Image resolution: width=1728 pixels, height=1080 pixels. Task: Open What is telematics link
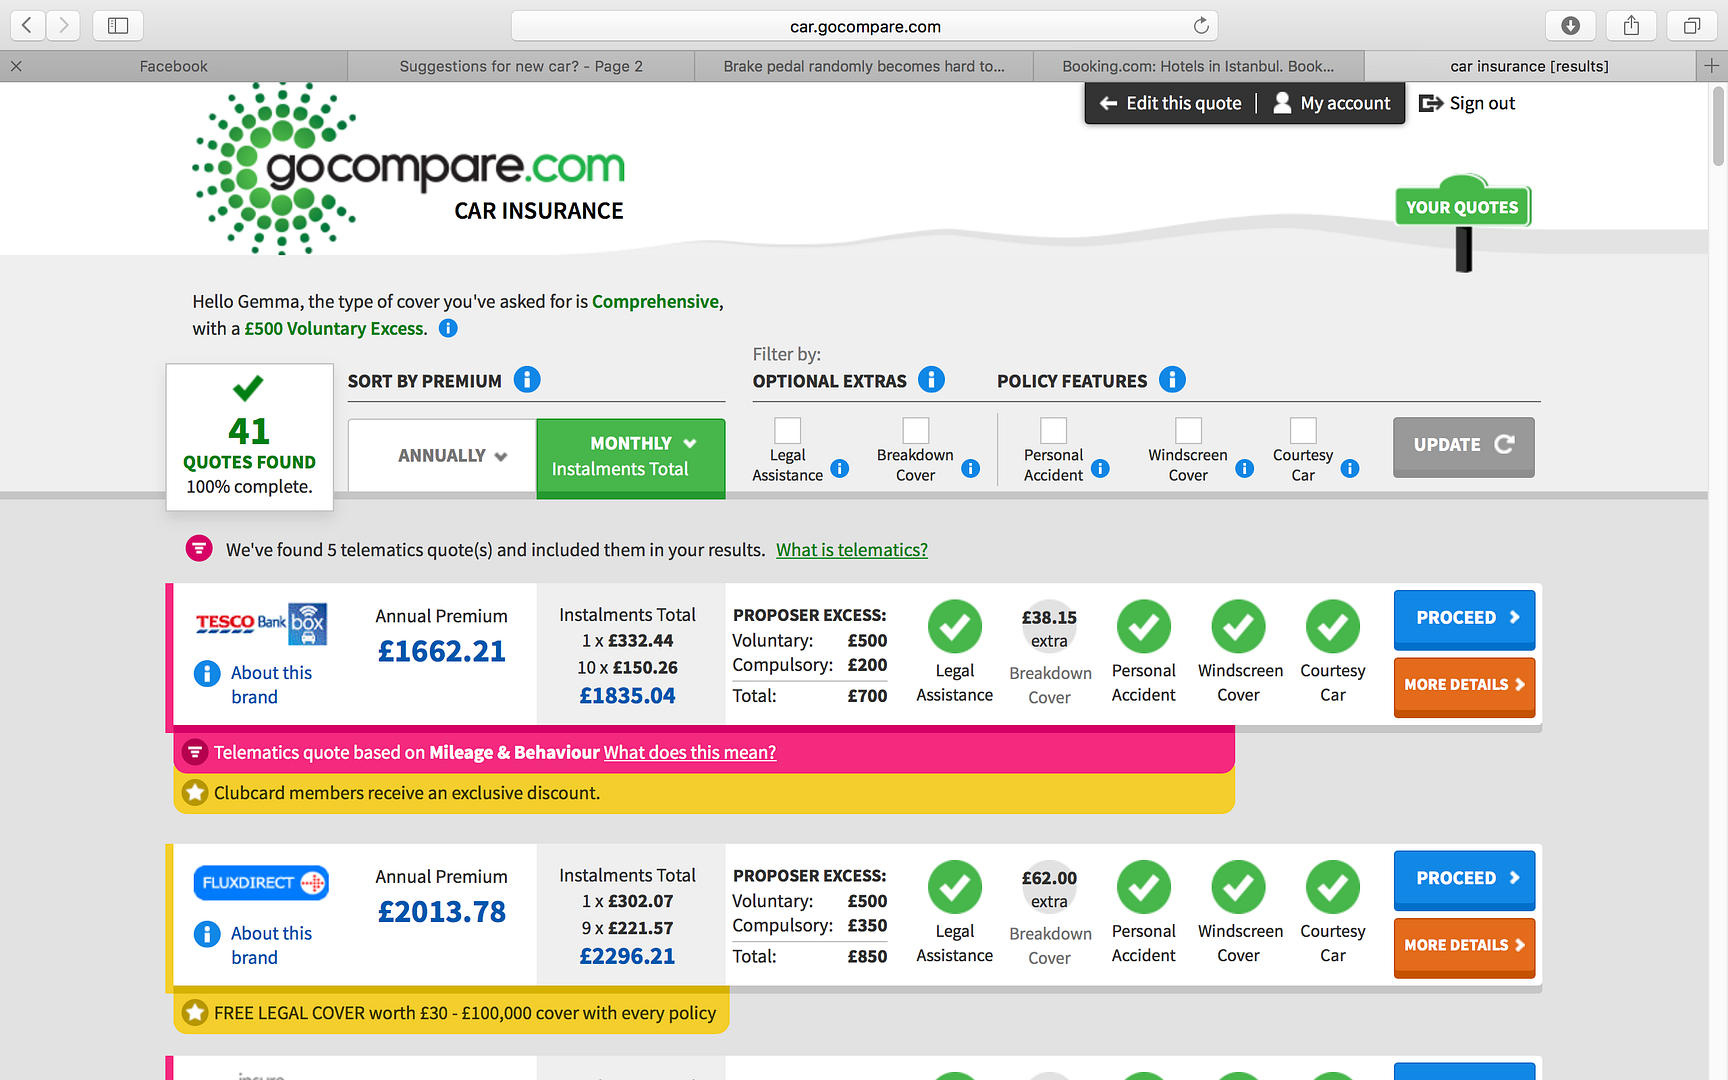tap(852, 550)
